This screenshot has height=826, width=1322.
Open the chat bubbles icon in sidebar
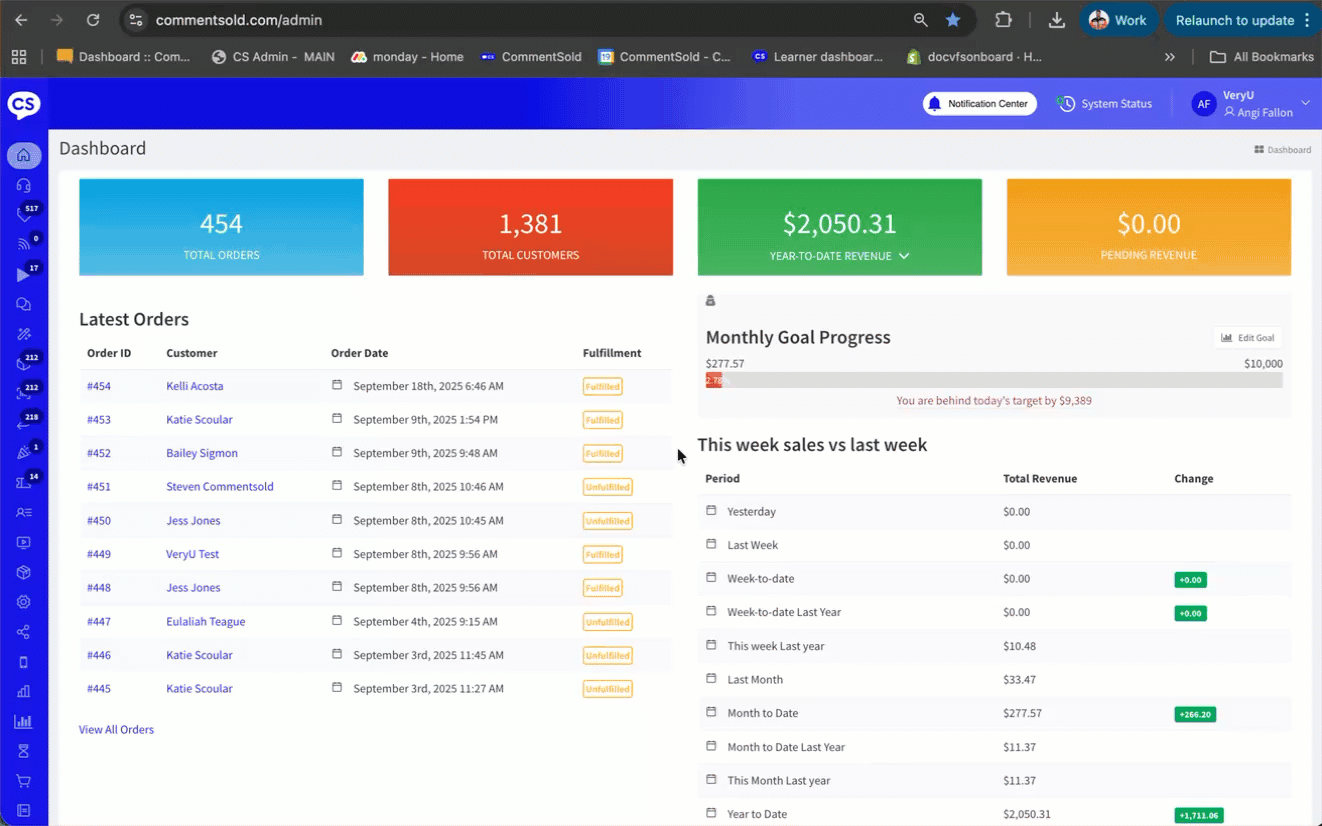[x=24, y=304]
